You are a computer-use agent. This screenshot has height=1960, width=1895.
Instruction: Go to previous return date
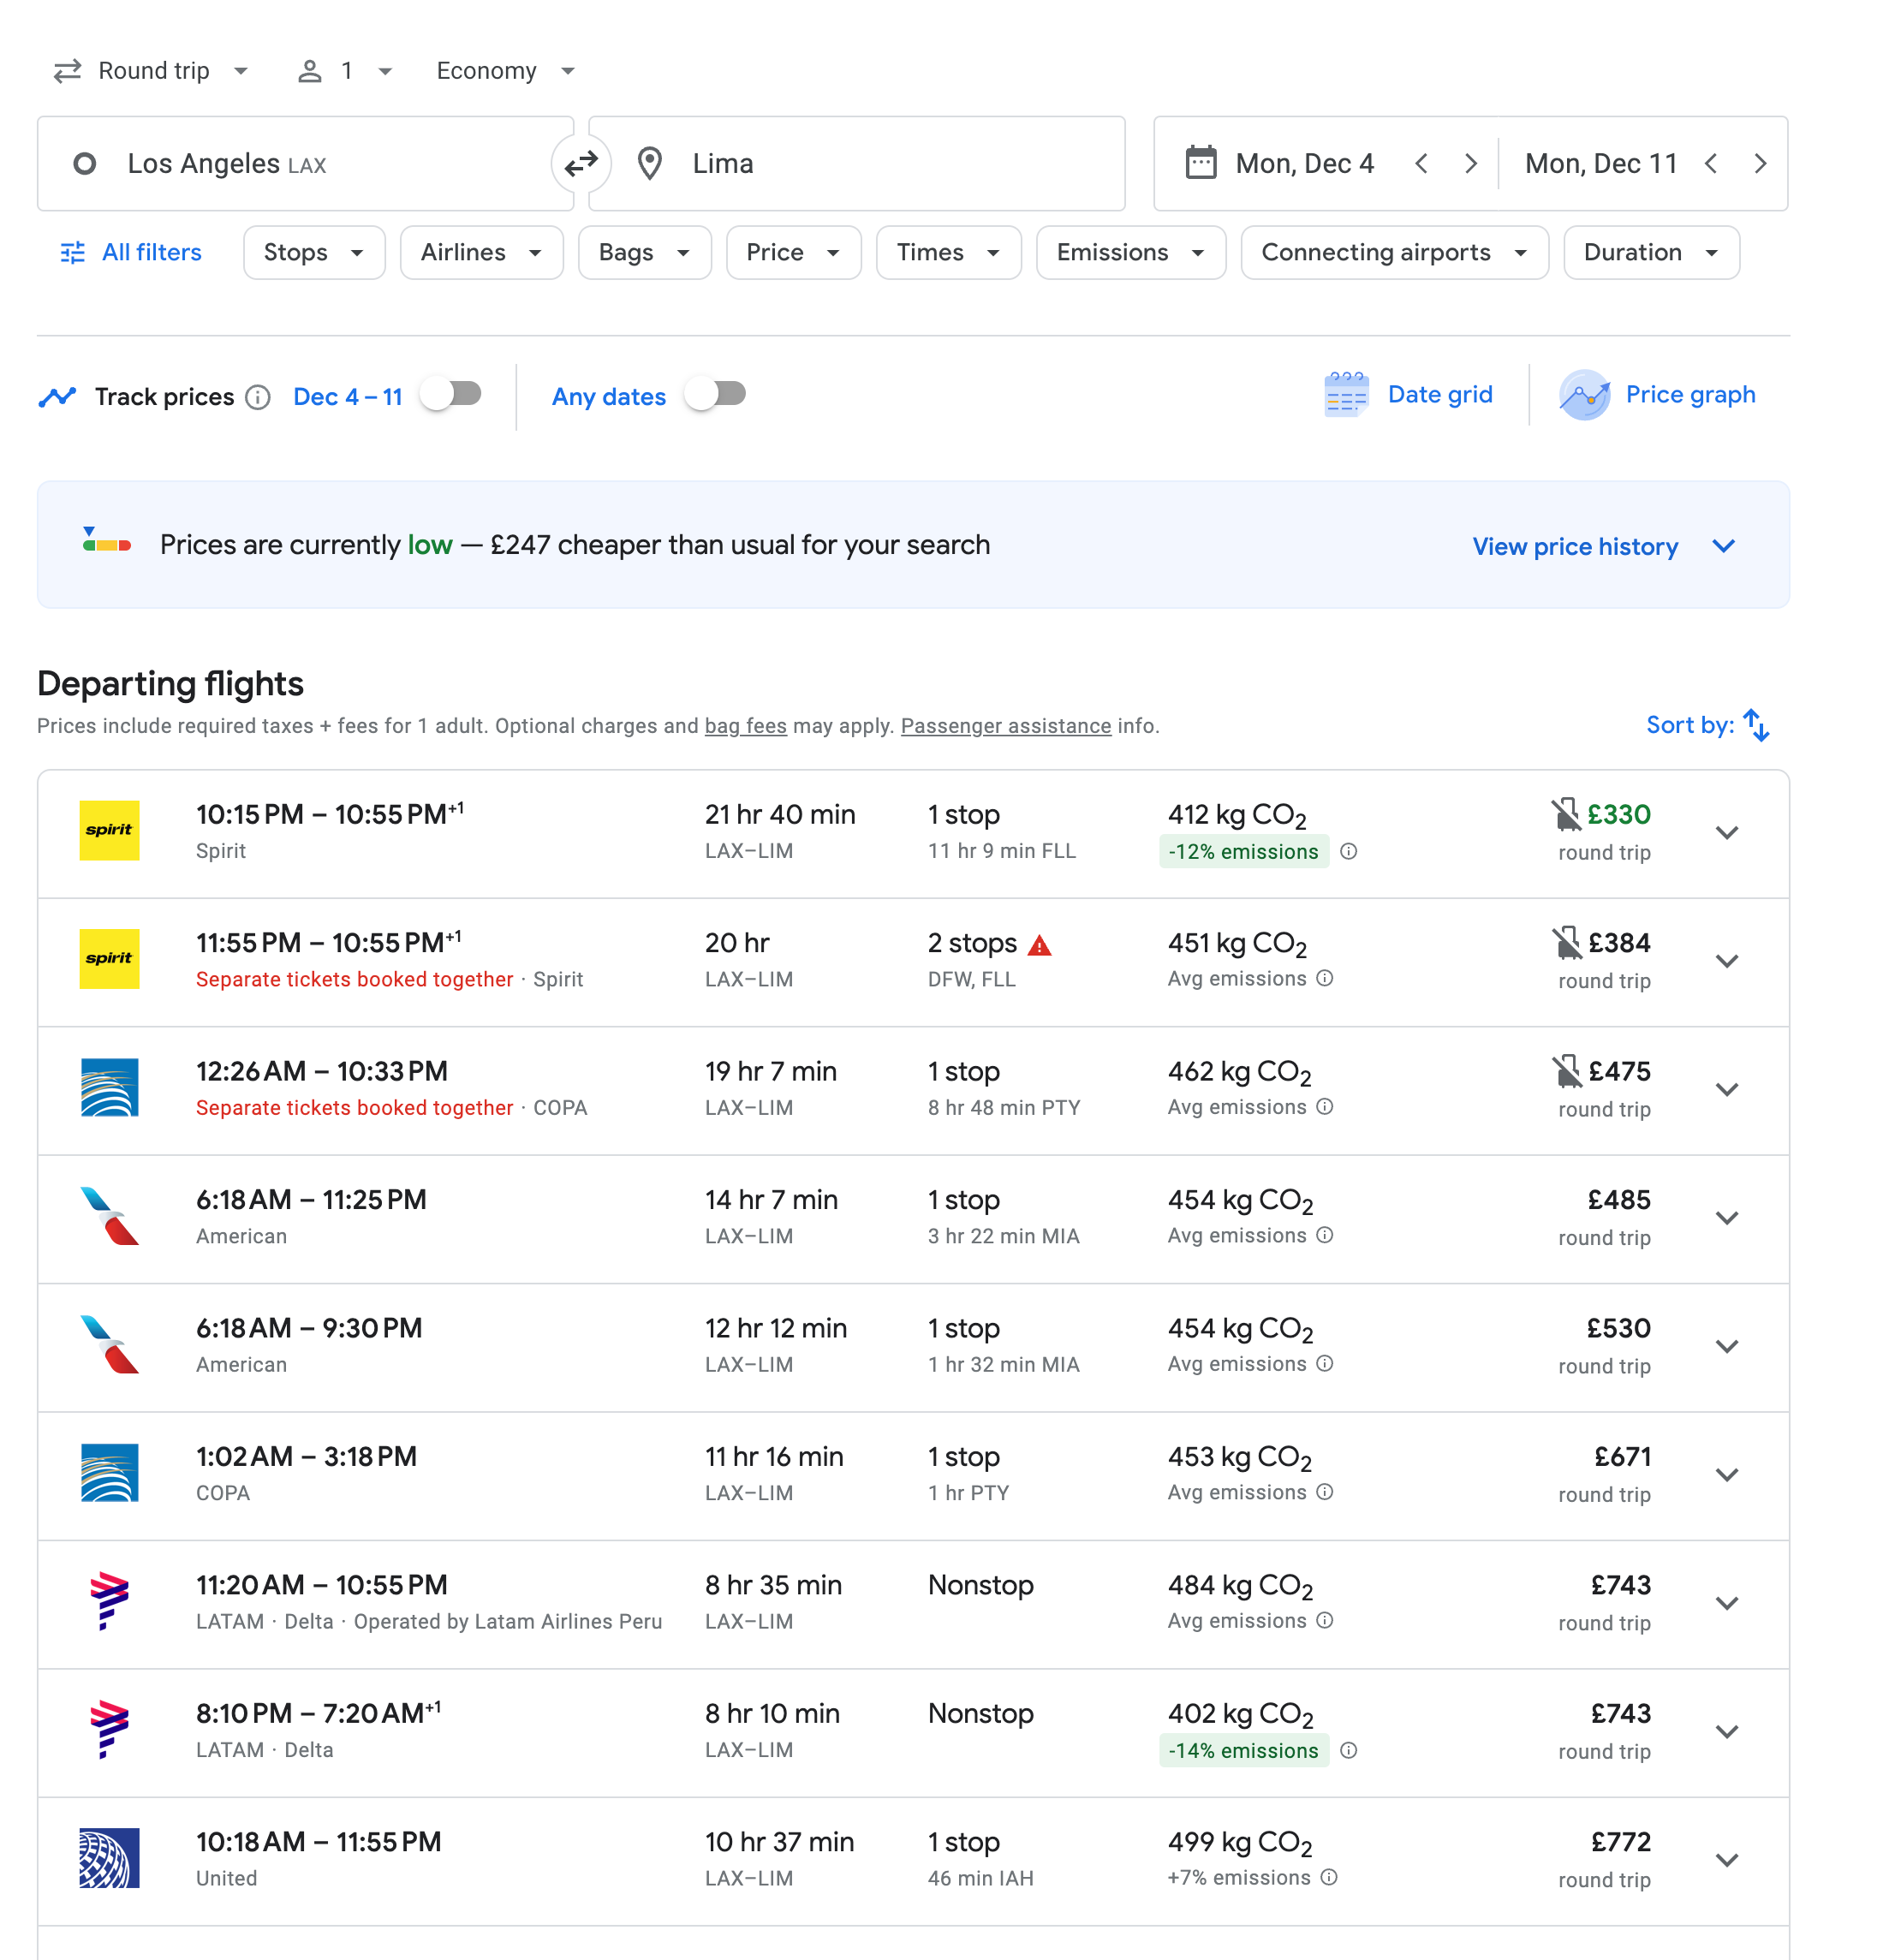pos(1711,163)
